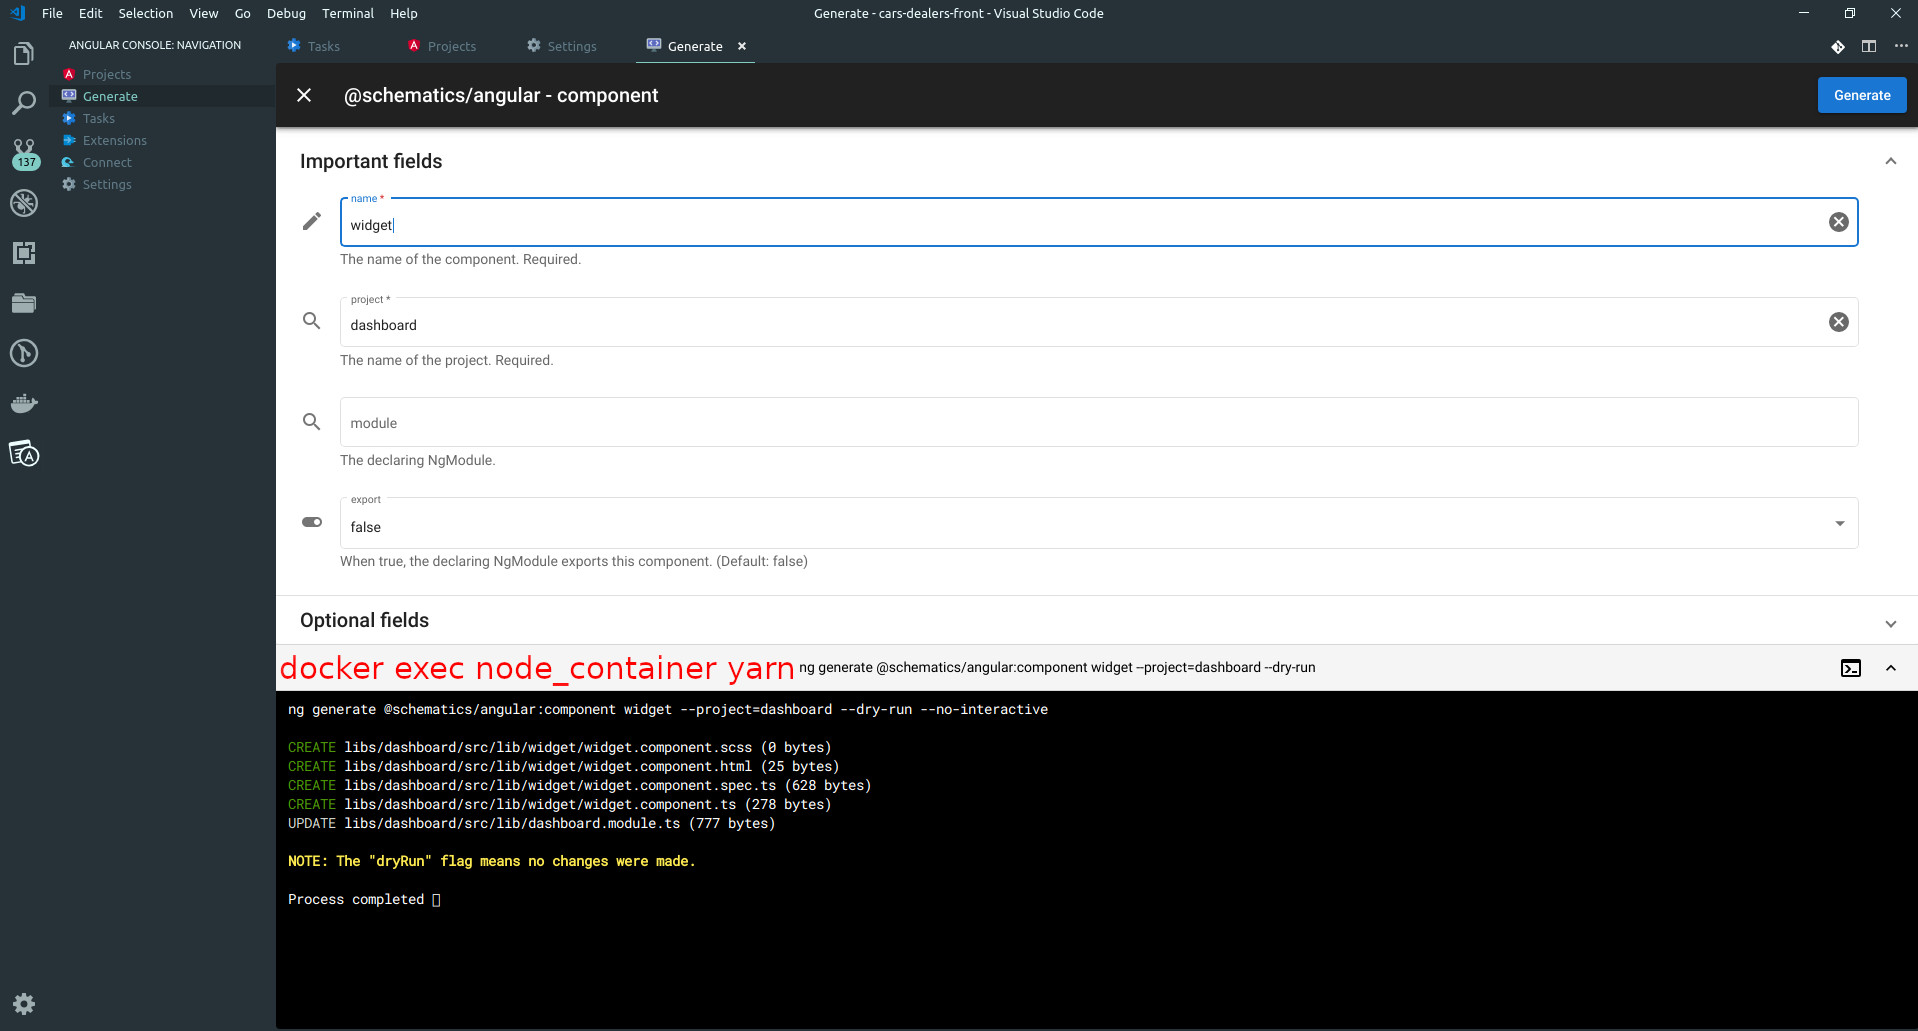Image resolution: width=1918 pixels, height=1031 pixels.
Task: Expand the Optional fields section
Action: click(x=1890, y=622)
